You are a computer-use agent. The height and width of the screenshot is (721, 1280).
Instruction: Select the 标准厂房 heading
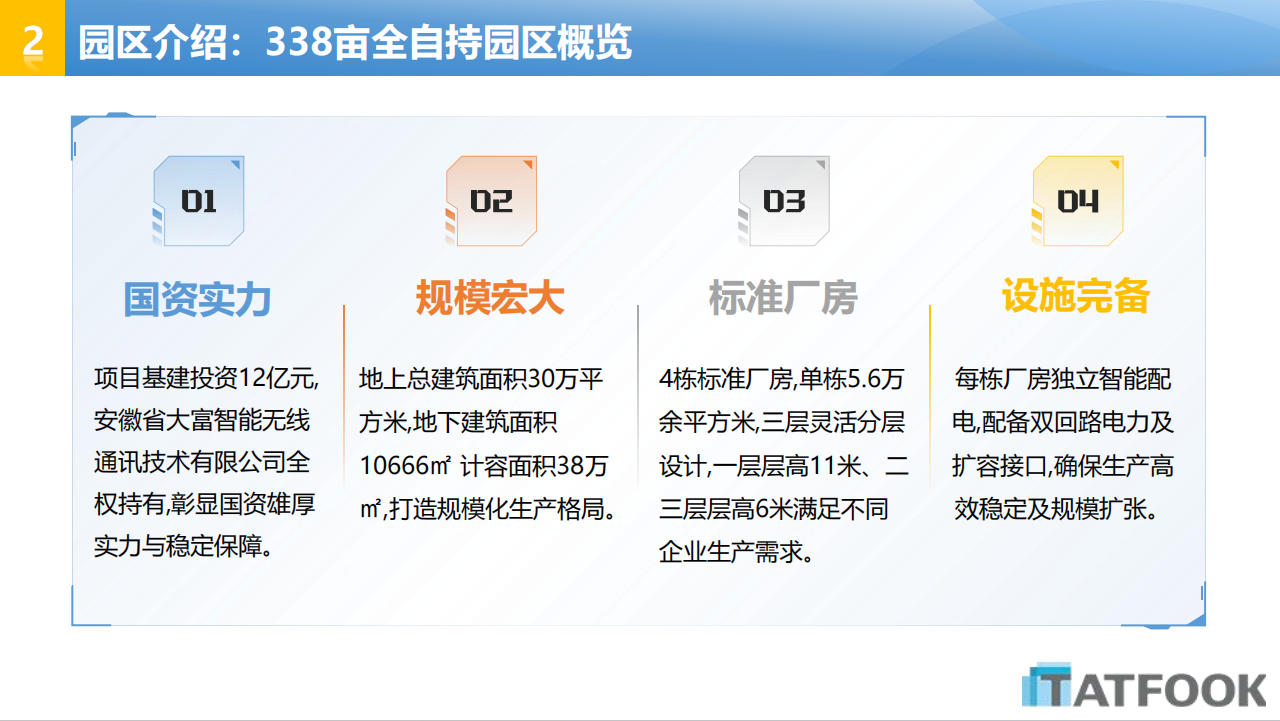(x=784, y=298)
